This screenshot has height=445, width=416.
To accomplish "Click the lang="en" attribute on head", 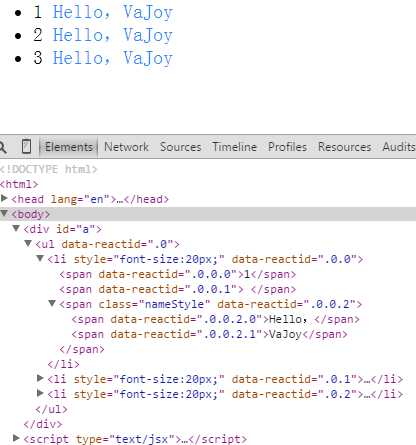I will (x=80, y=199).
